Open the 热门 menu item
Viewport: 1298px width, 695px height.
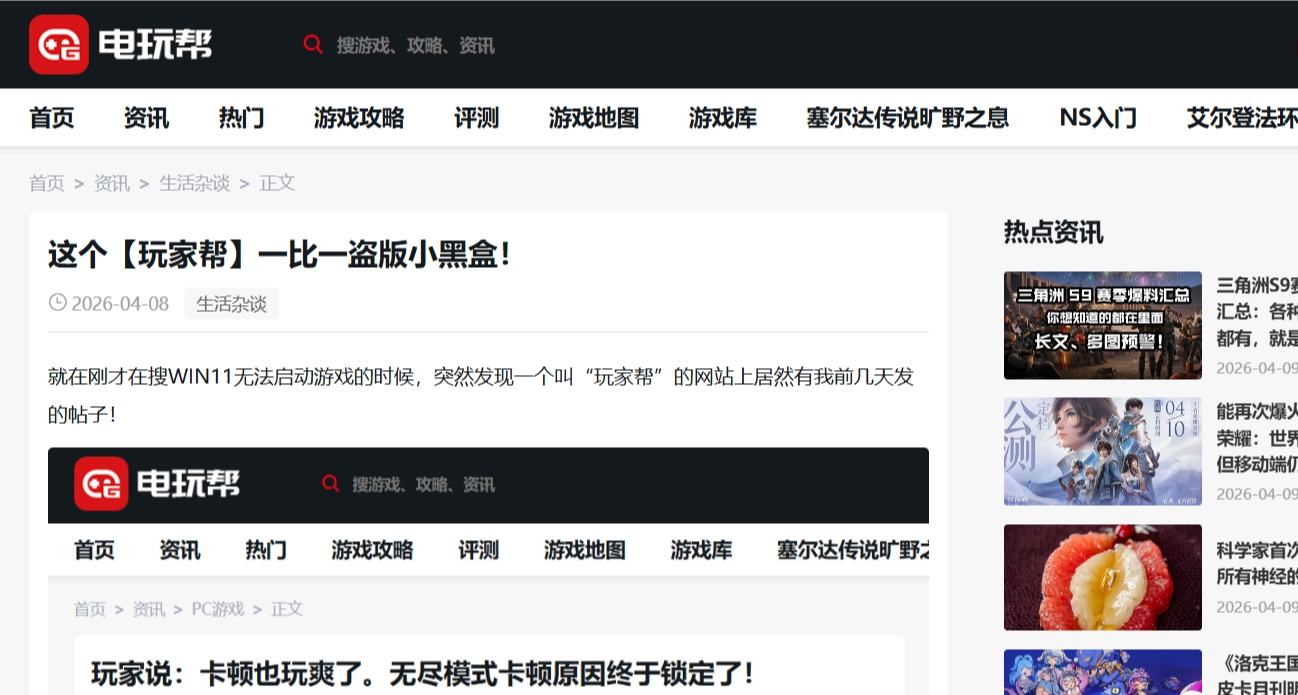239,118
